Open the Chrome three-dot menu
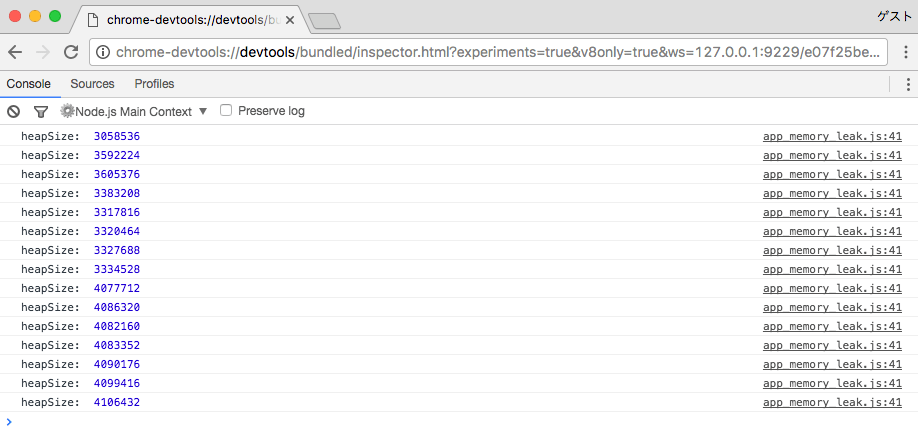This screenshot has width=918, height=437. coord(904,52)
